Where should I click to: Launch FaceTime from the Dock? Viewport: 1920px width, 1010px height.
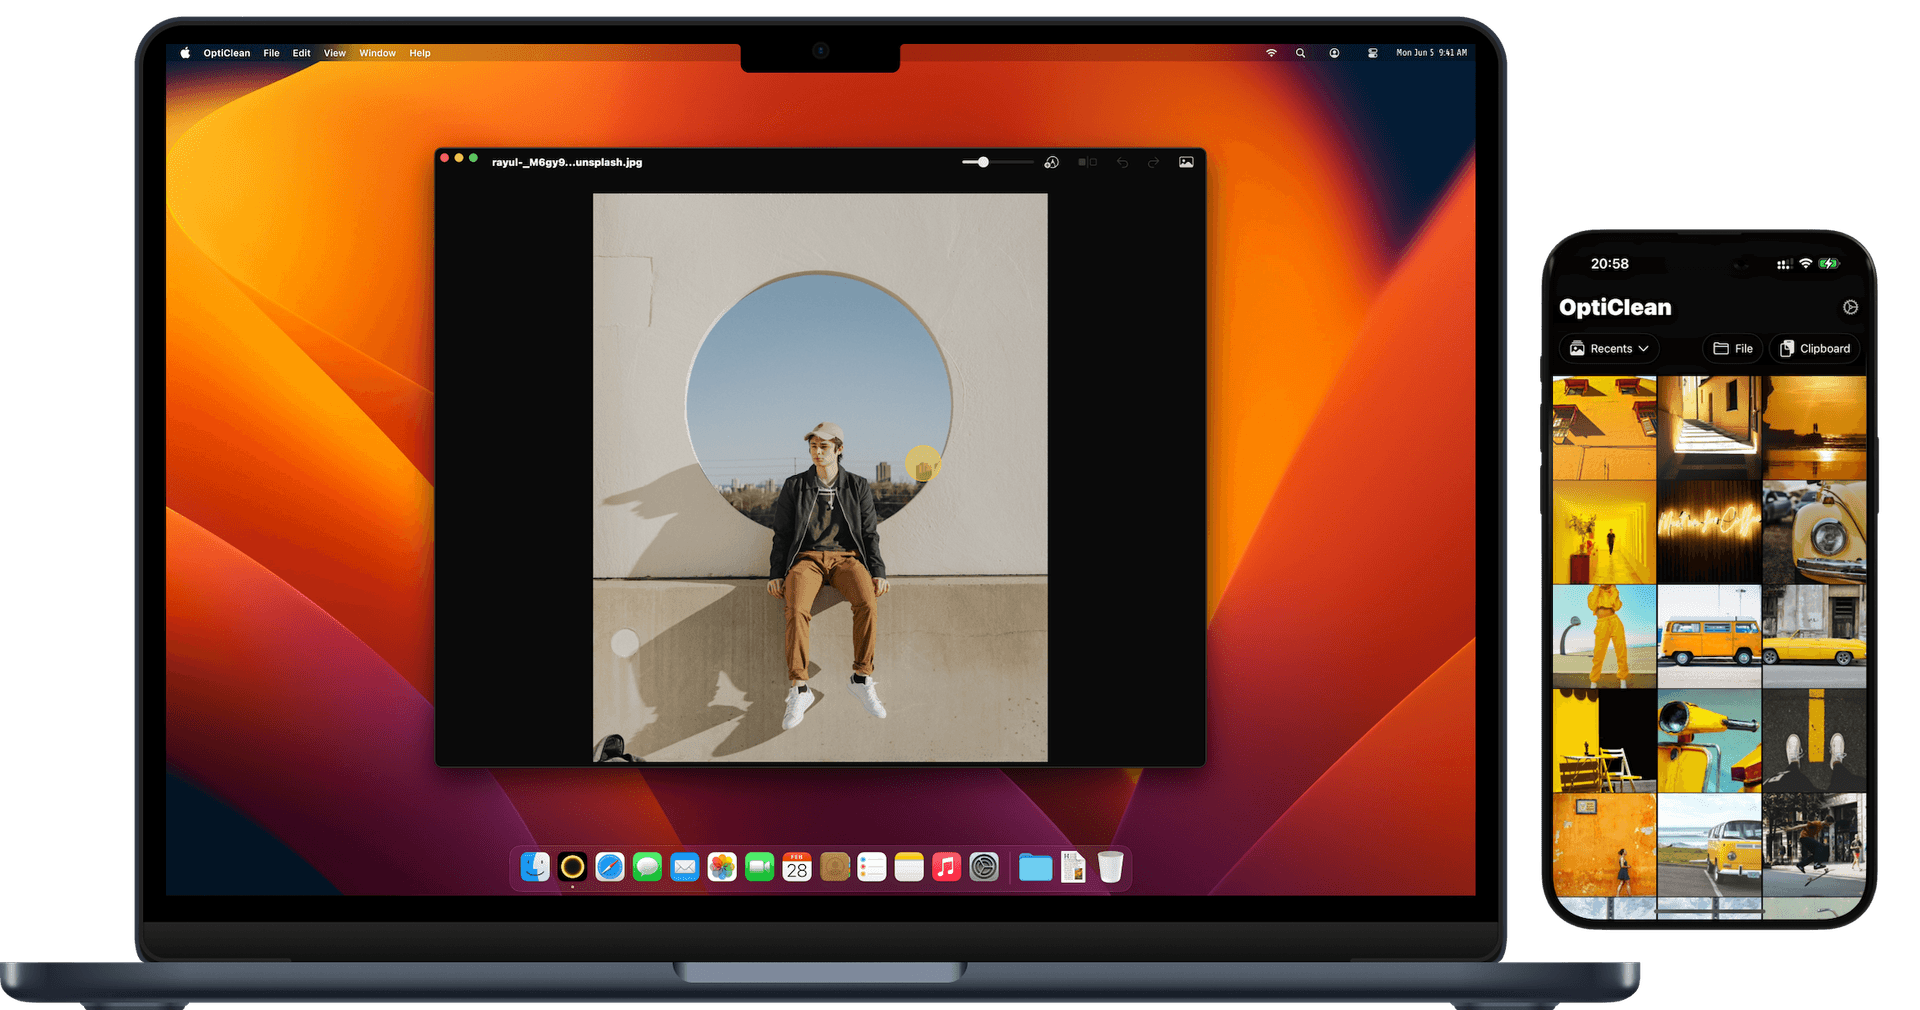[x=760, y=866]
